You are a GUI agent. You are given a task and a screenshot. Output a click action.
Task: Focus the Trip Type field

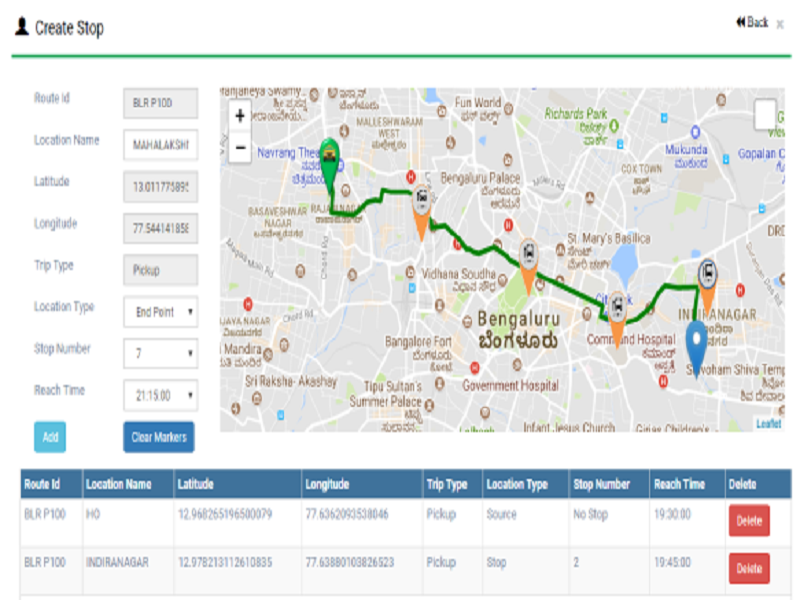161,270
